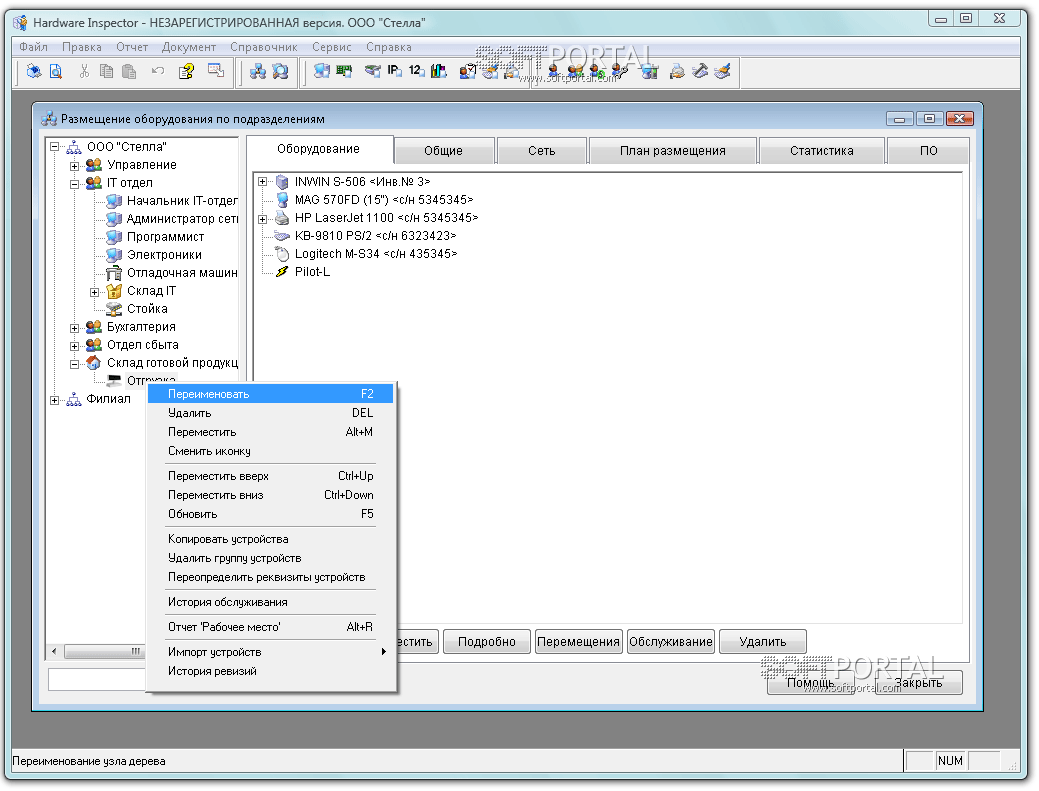Click the Copy toolbar icon
This screenshot has height=791, width=1039.
coord(106,71)
